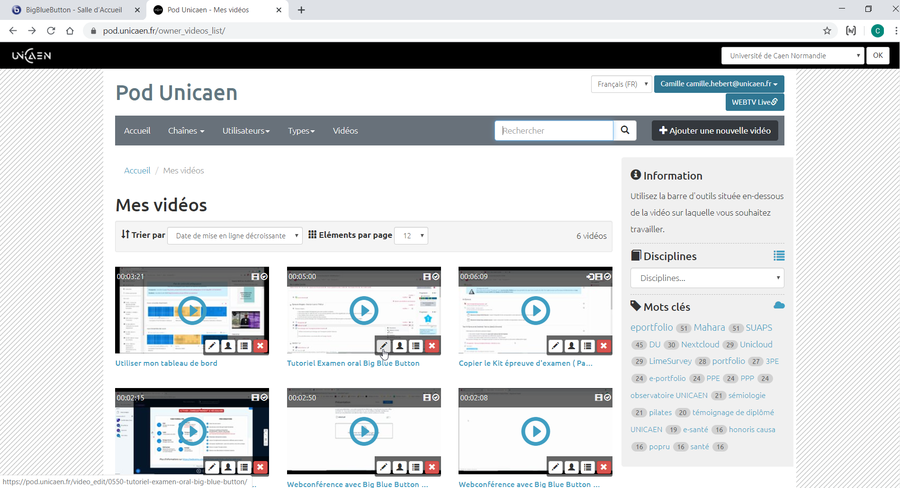Expand the Chaînes menu

tap(186, 131)
